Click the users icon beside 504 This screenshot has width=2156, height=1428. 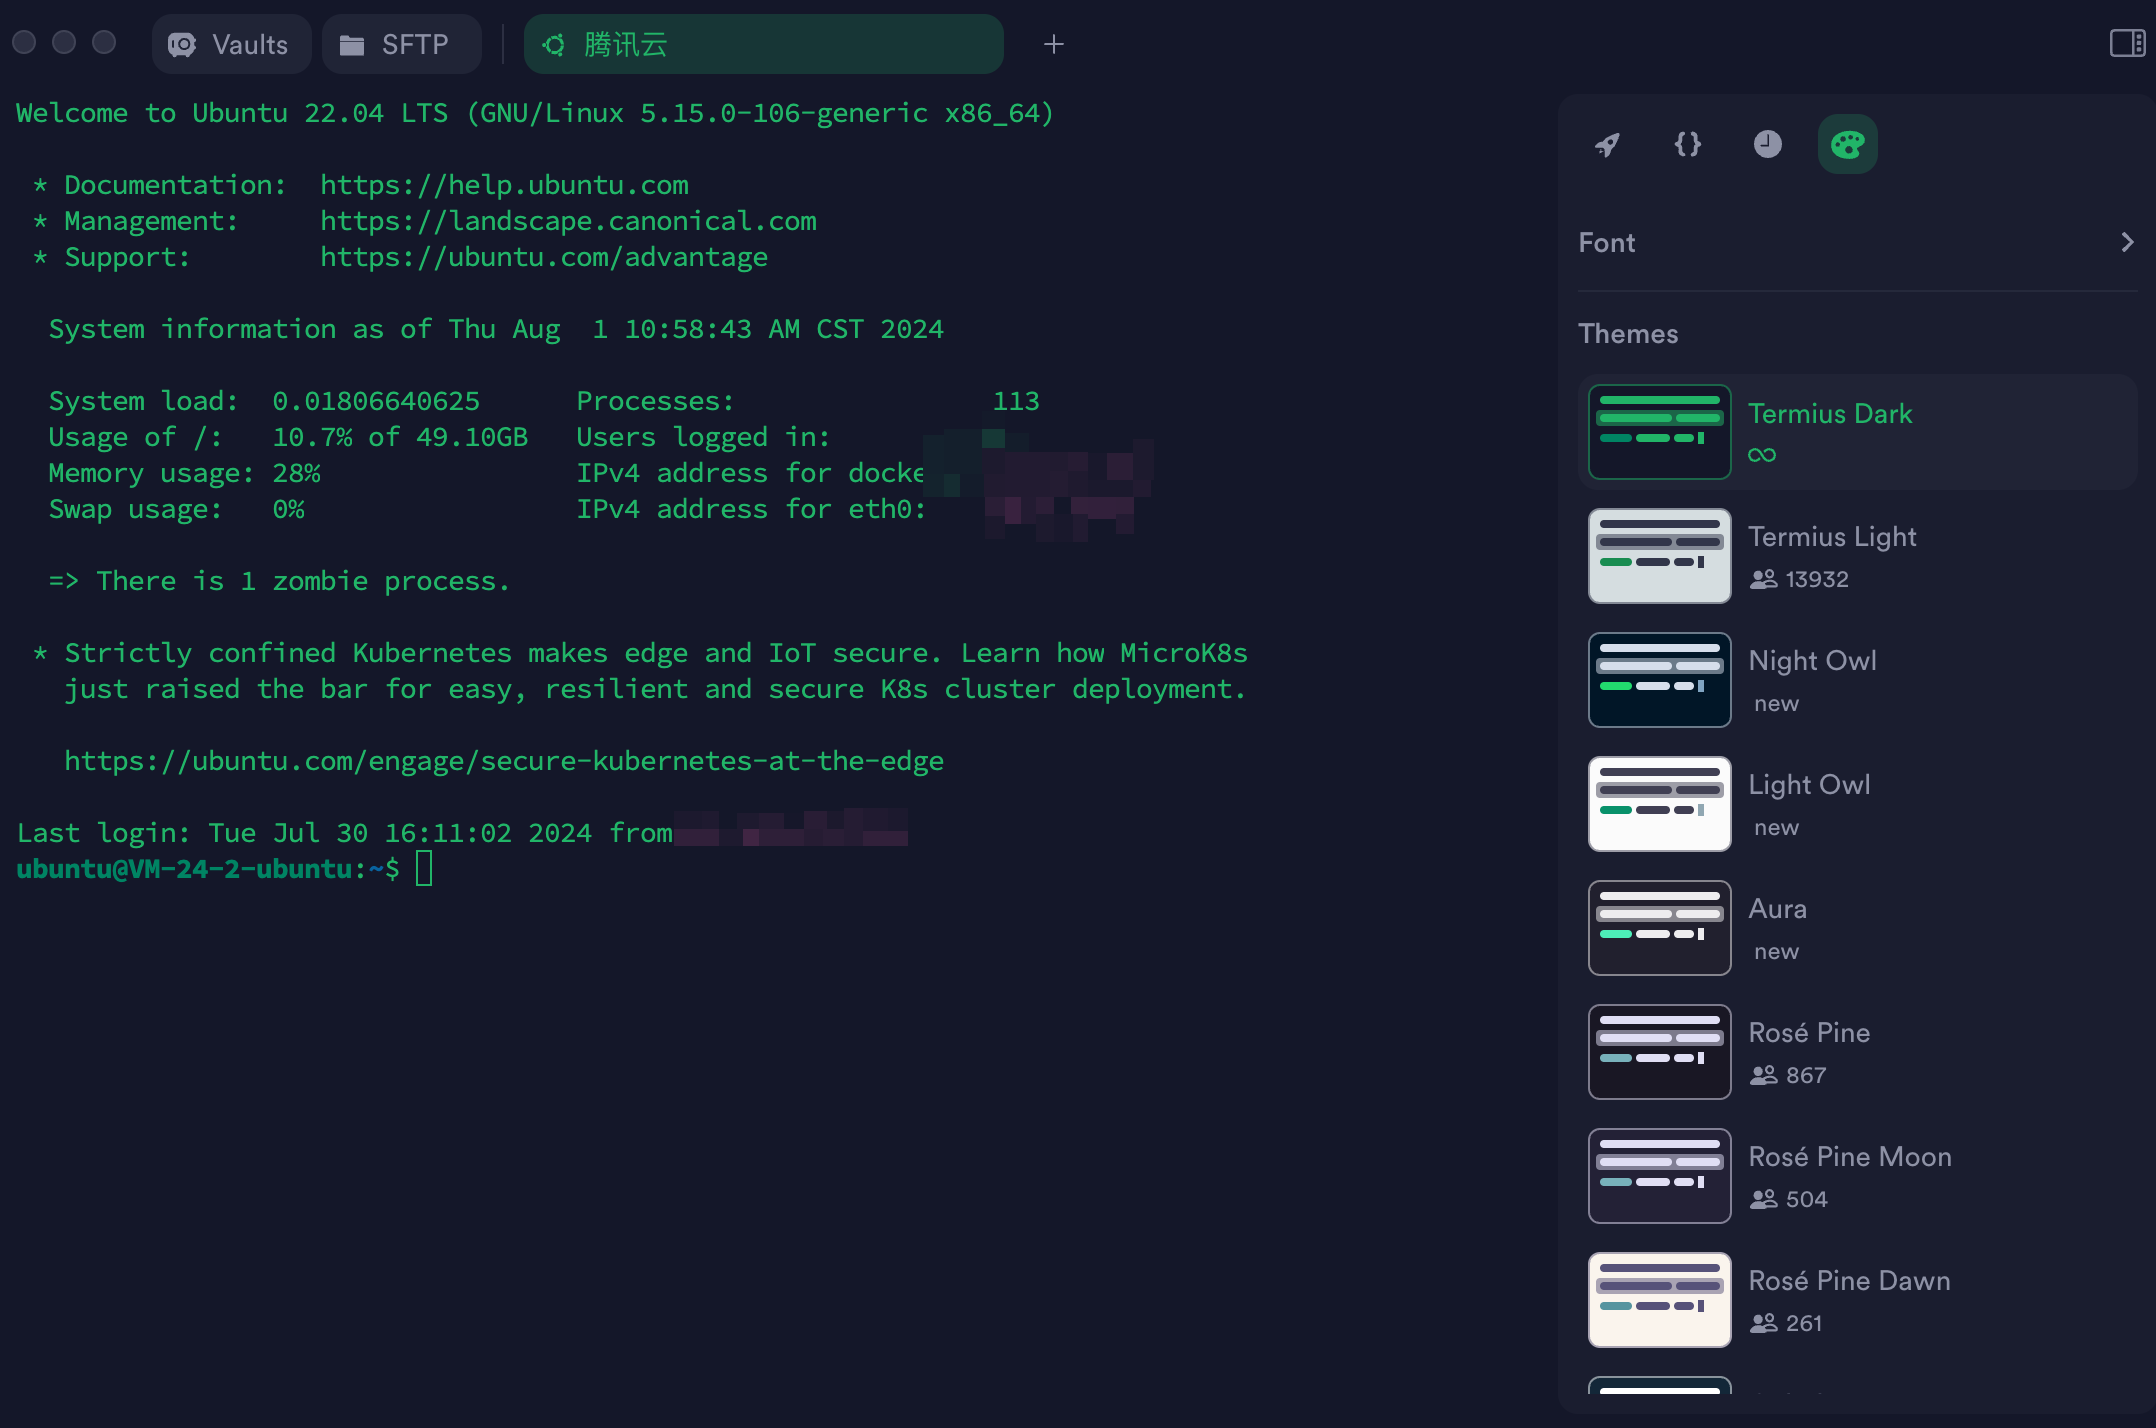point(1763,1199)
